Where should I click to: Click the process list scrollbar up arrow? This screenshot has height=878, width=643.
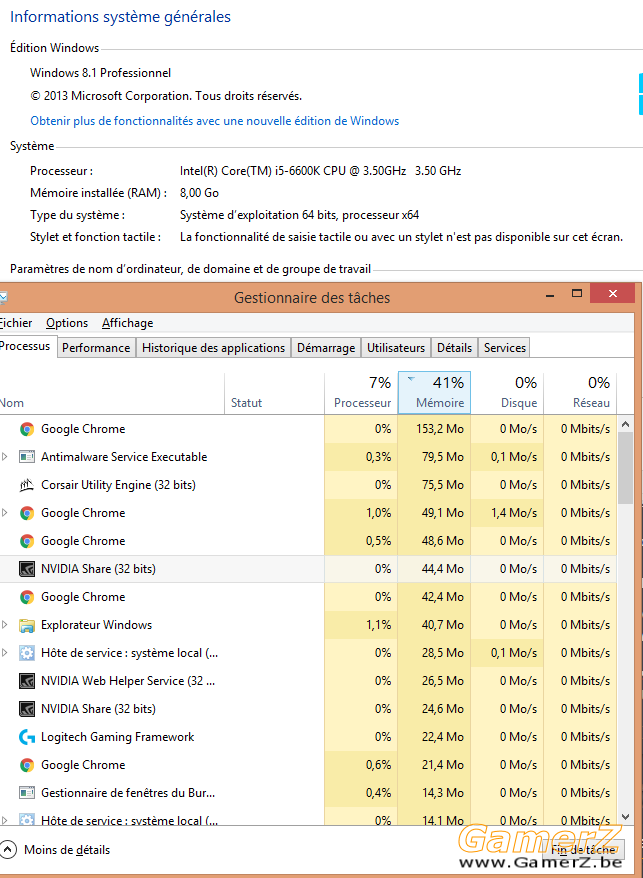(x=626, y=424)
